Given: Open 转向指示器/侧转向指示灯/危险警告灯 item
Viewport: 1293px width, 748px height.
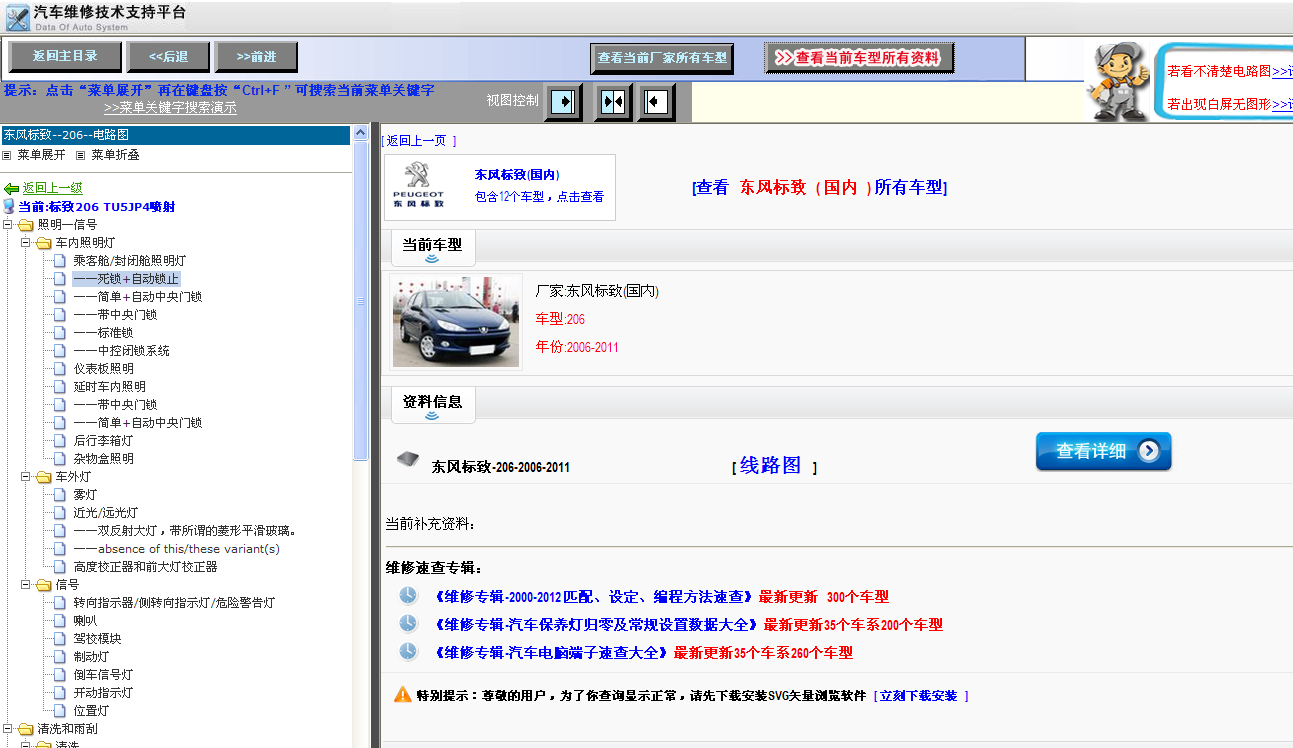Looking at the screenshot, I should (x=174, y=603).
